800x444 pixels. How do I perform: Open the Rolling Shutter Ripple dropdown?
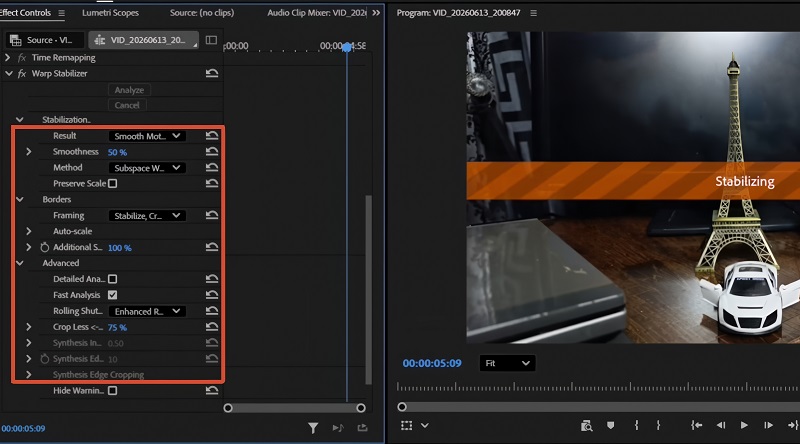pyautogui.click(x=147, y=311)
